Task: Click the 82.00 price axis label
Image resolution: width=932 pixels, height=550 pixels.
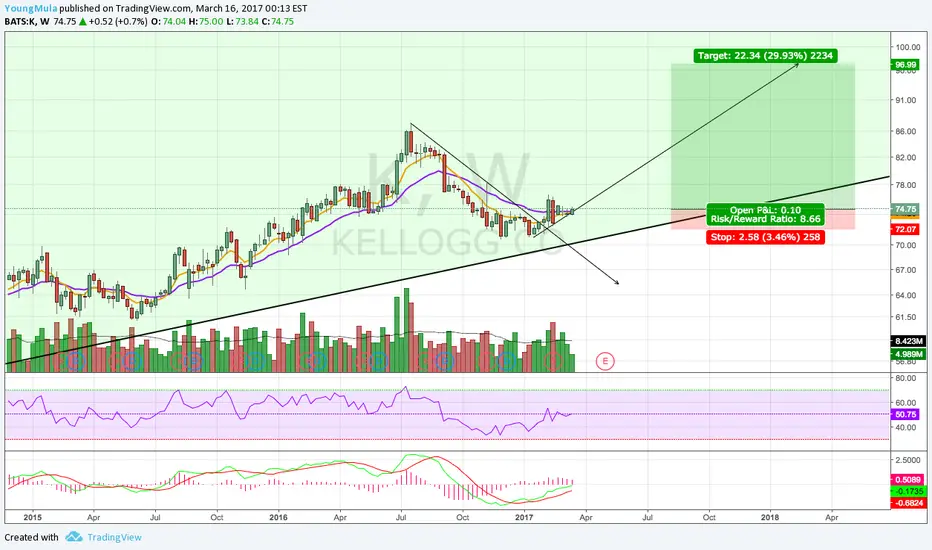Action: pos(906,158)
